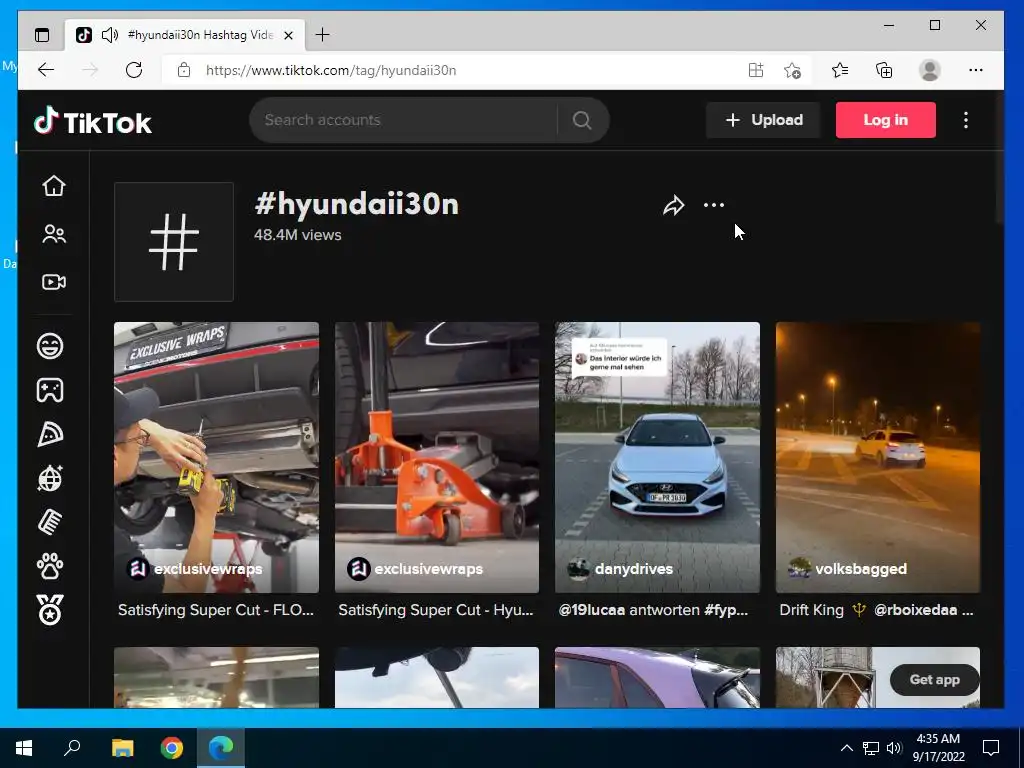
Task: Click the hashtag symbol image tile
Action: (174, 242)
